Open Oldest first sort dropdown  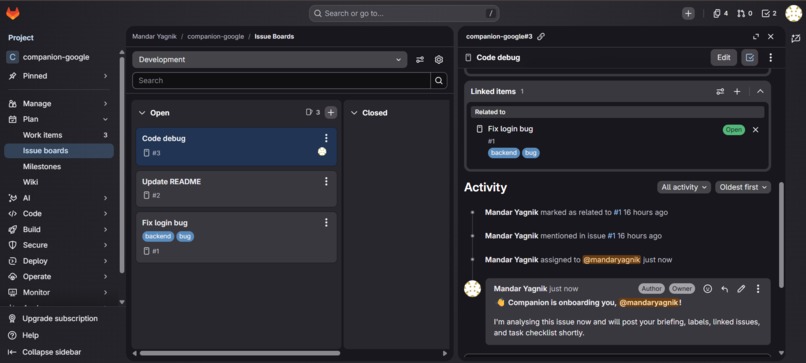point(743,187)
